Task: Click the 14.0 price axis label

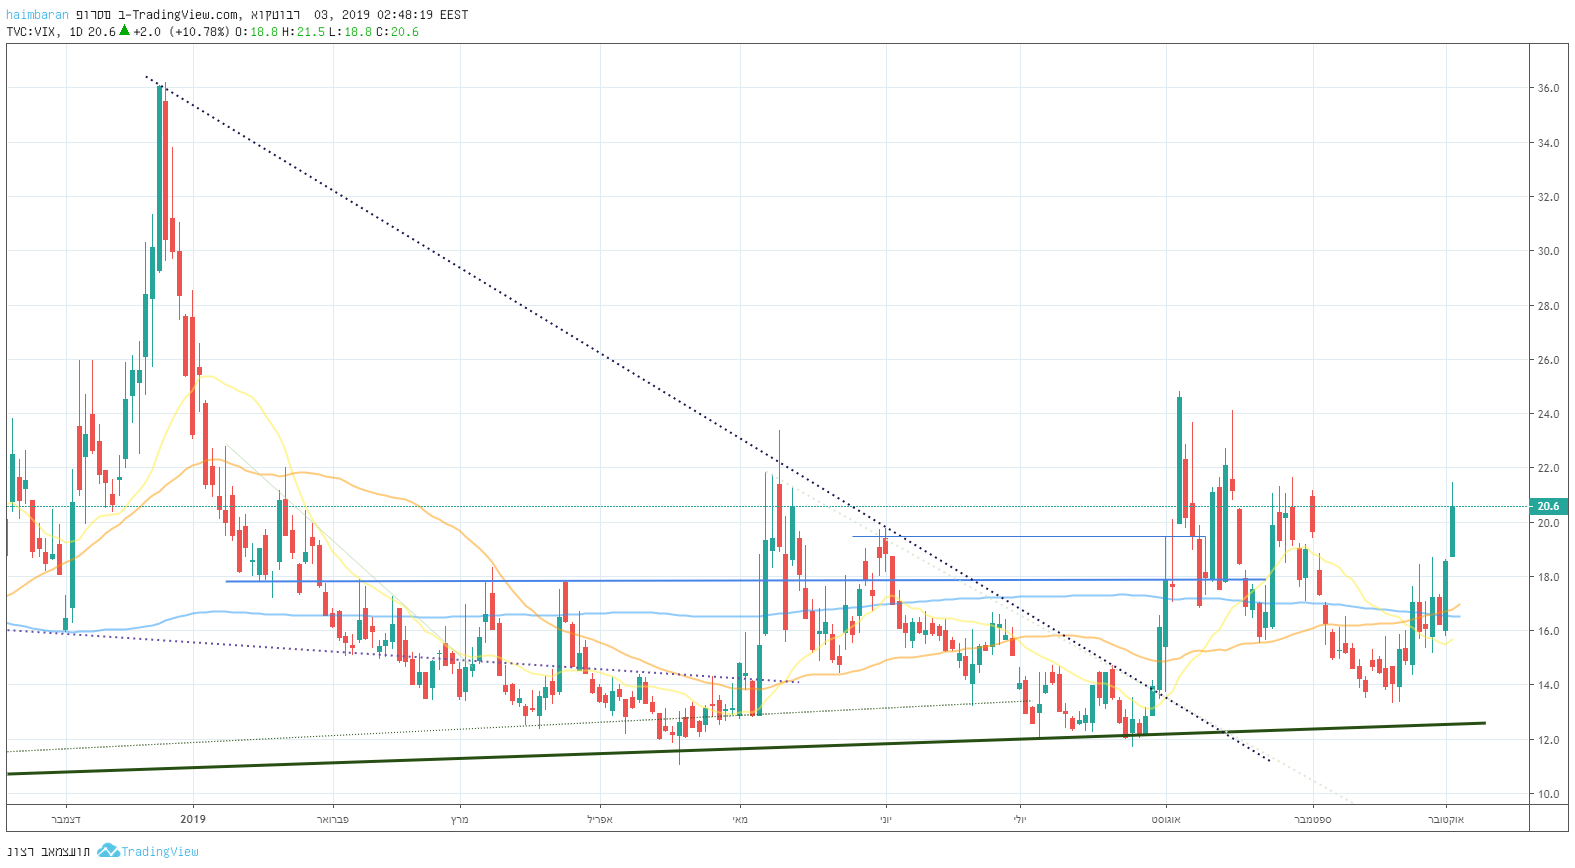Action: [1548, 686]
